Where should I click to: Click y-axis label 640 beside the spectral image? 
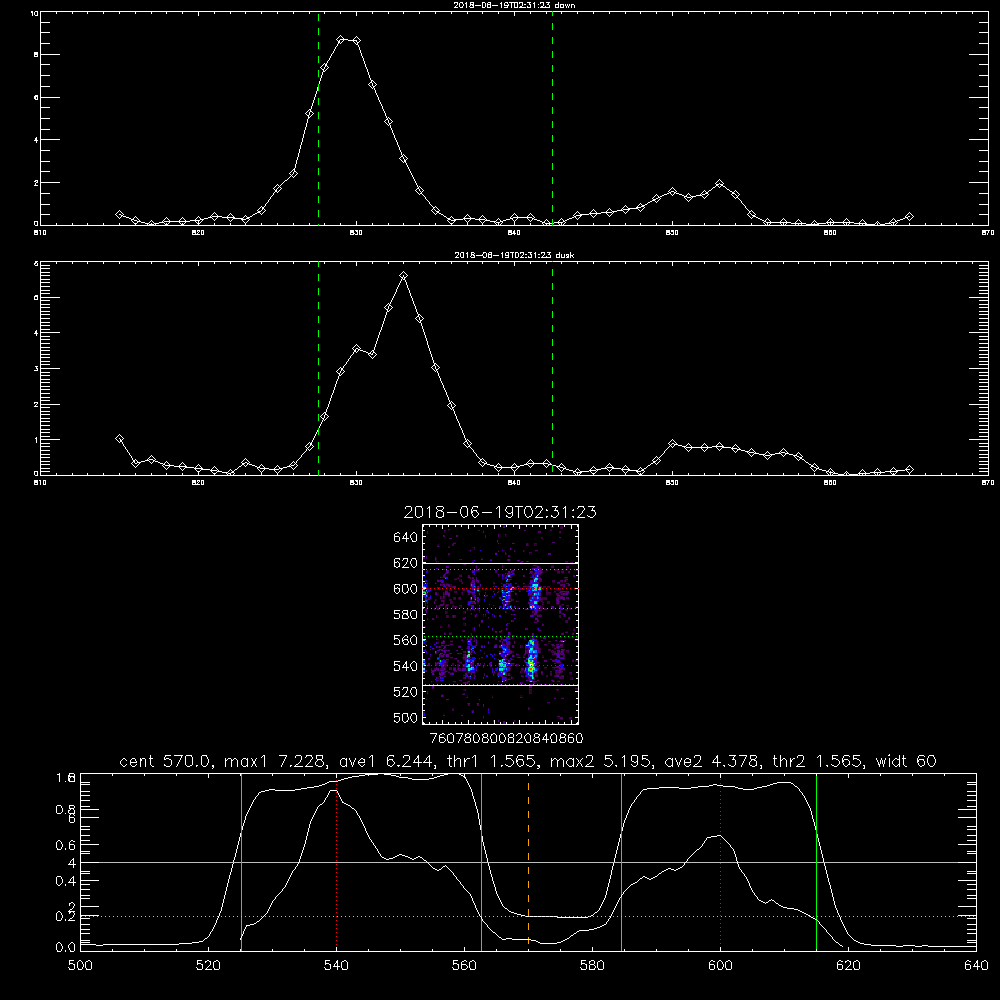406,537
